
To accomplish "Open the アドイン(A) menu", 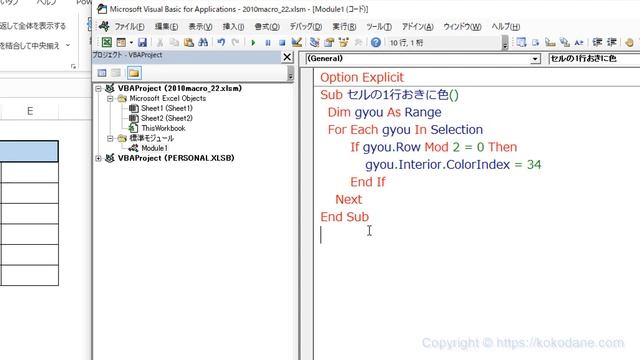I will pyautogui.click(x=417, y=27).
